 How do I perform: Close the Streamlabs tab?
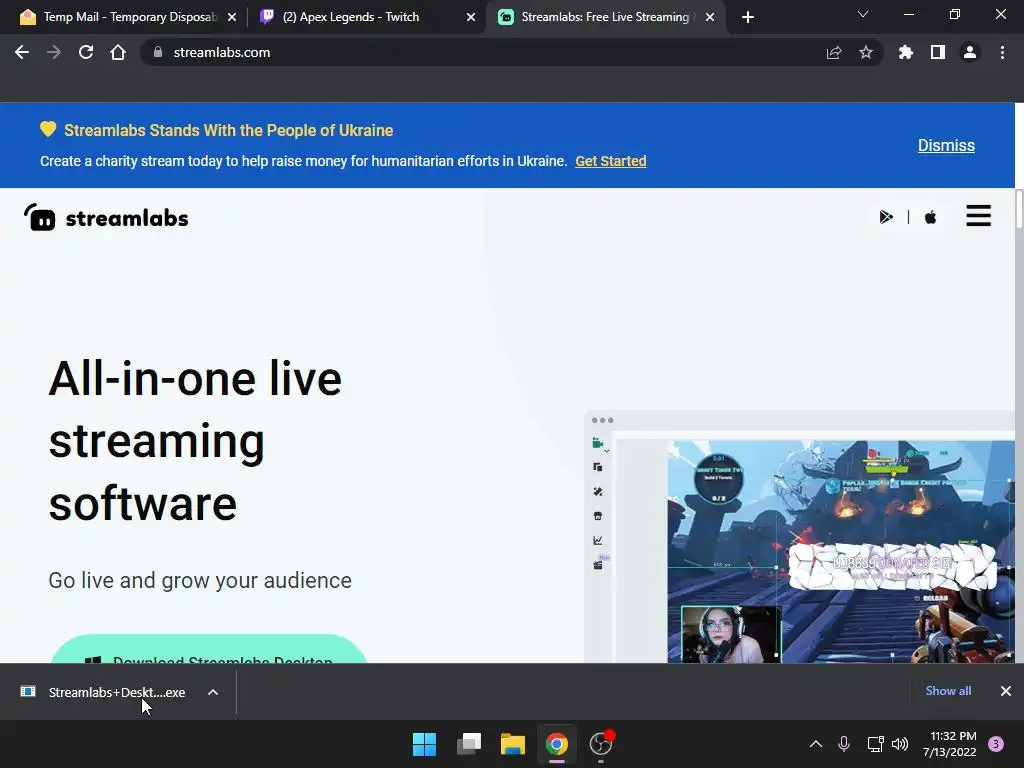710,17
